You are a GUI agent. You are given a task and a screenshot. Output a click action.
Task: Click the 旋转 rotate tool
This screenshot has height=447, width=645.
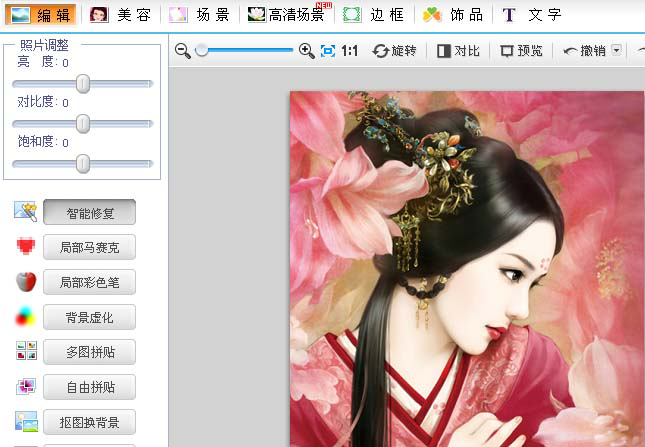pos(394,50)
